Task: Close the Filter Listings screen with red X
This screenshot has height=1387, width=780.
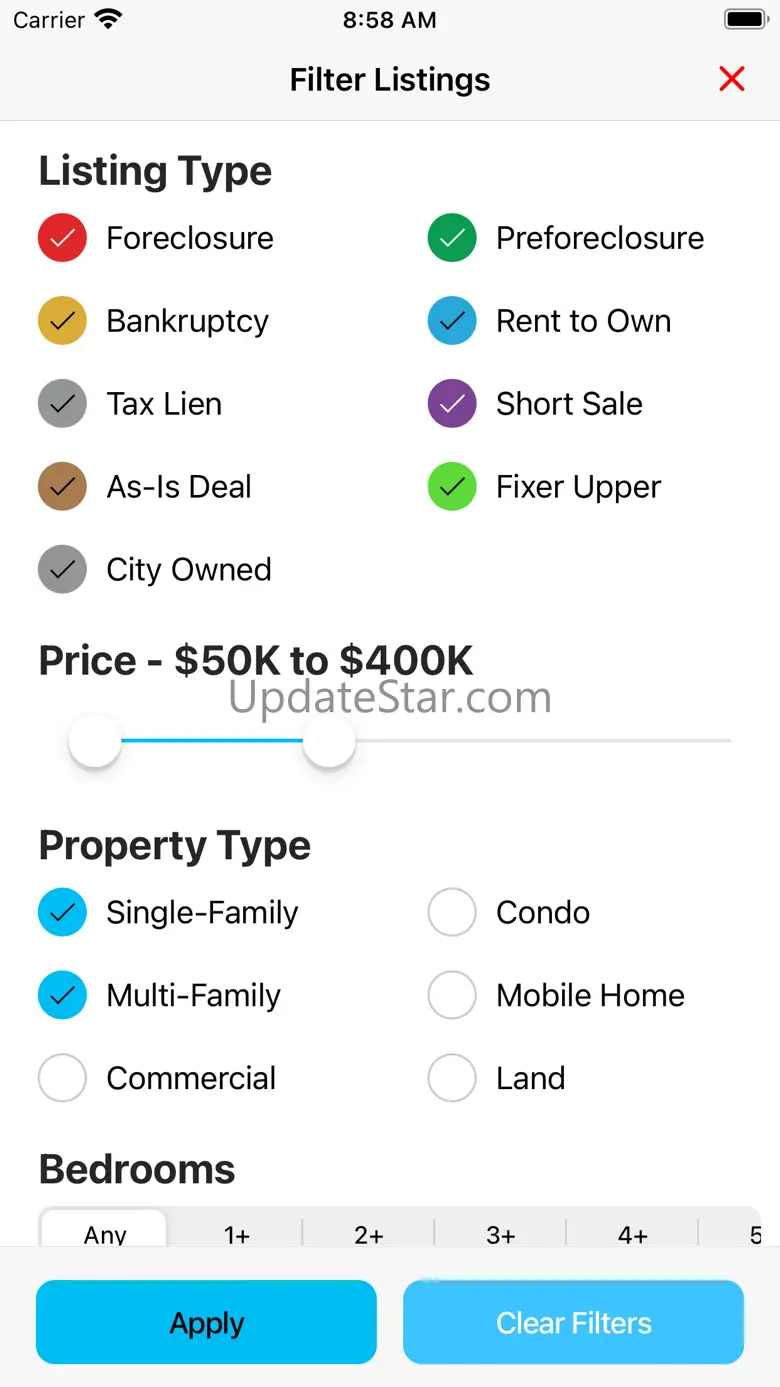Action: [x=732, y=79]
